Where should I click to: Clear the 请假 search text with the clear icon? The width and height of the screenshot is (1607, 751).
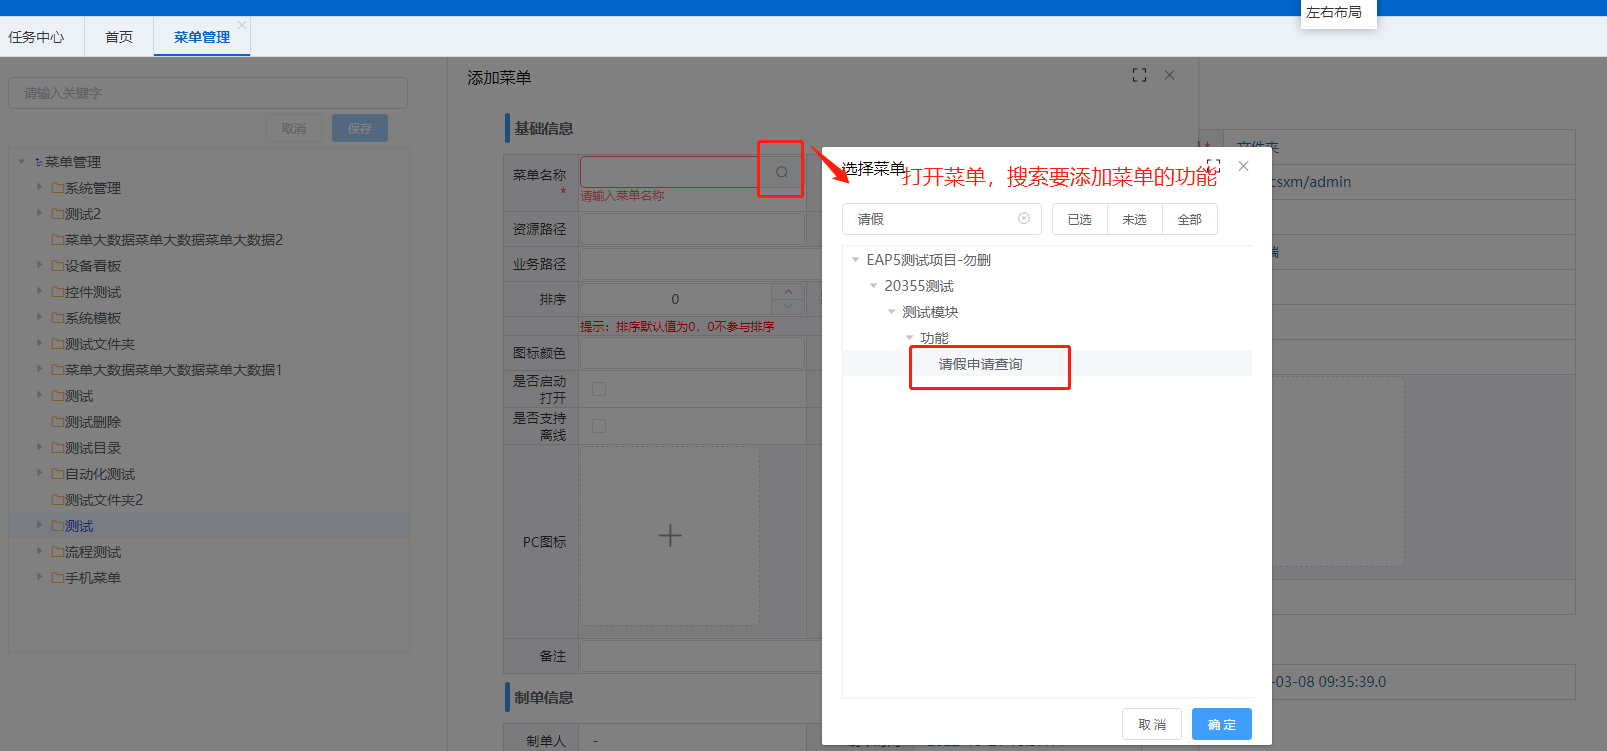[x=1024, y=219]
